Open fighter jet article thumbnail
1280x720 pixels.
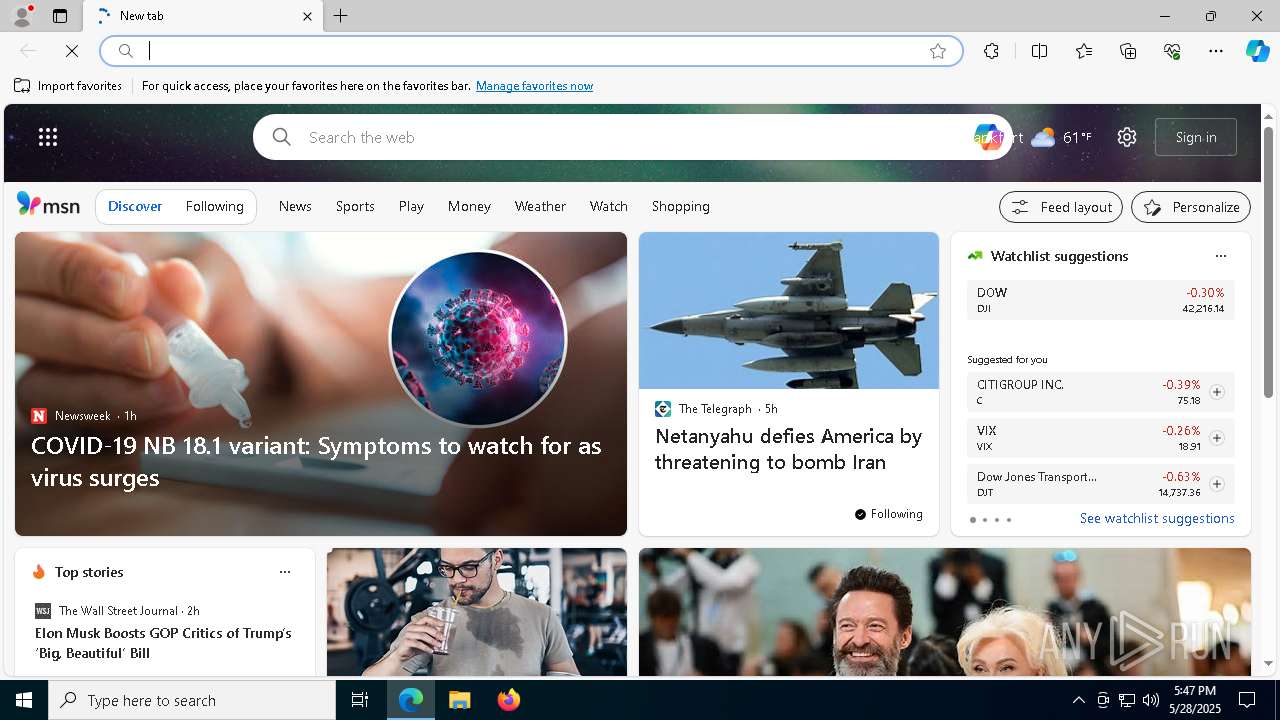point(789,310)
